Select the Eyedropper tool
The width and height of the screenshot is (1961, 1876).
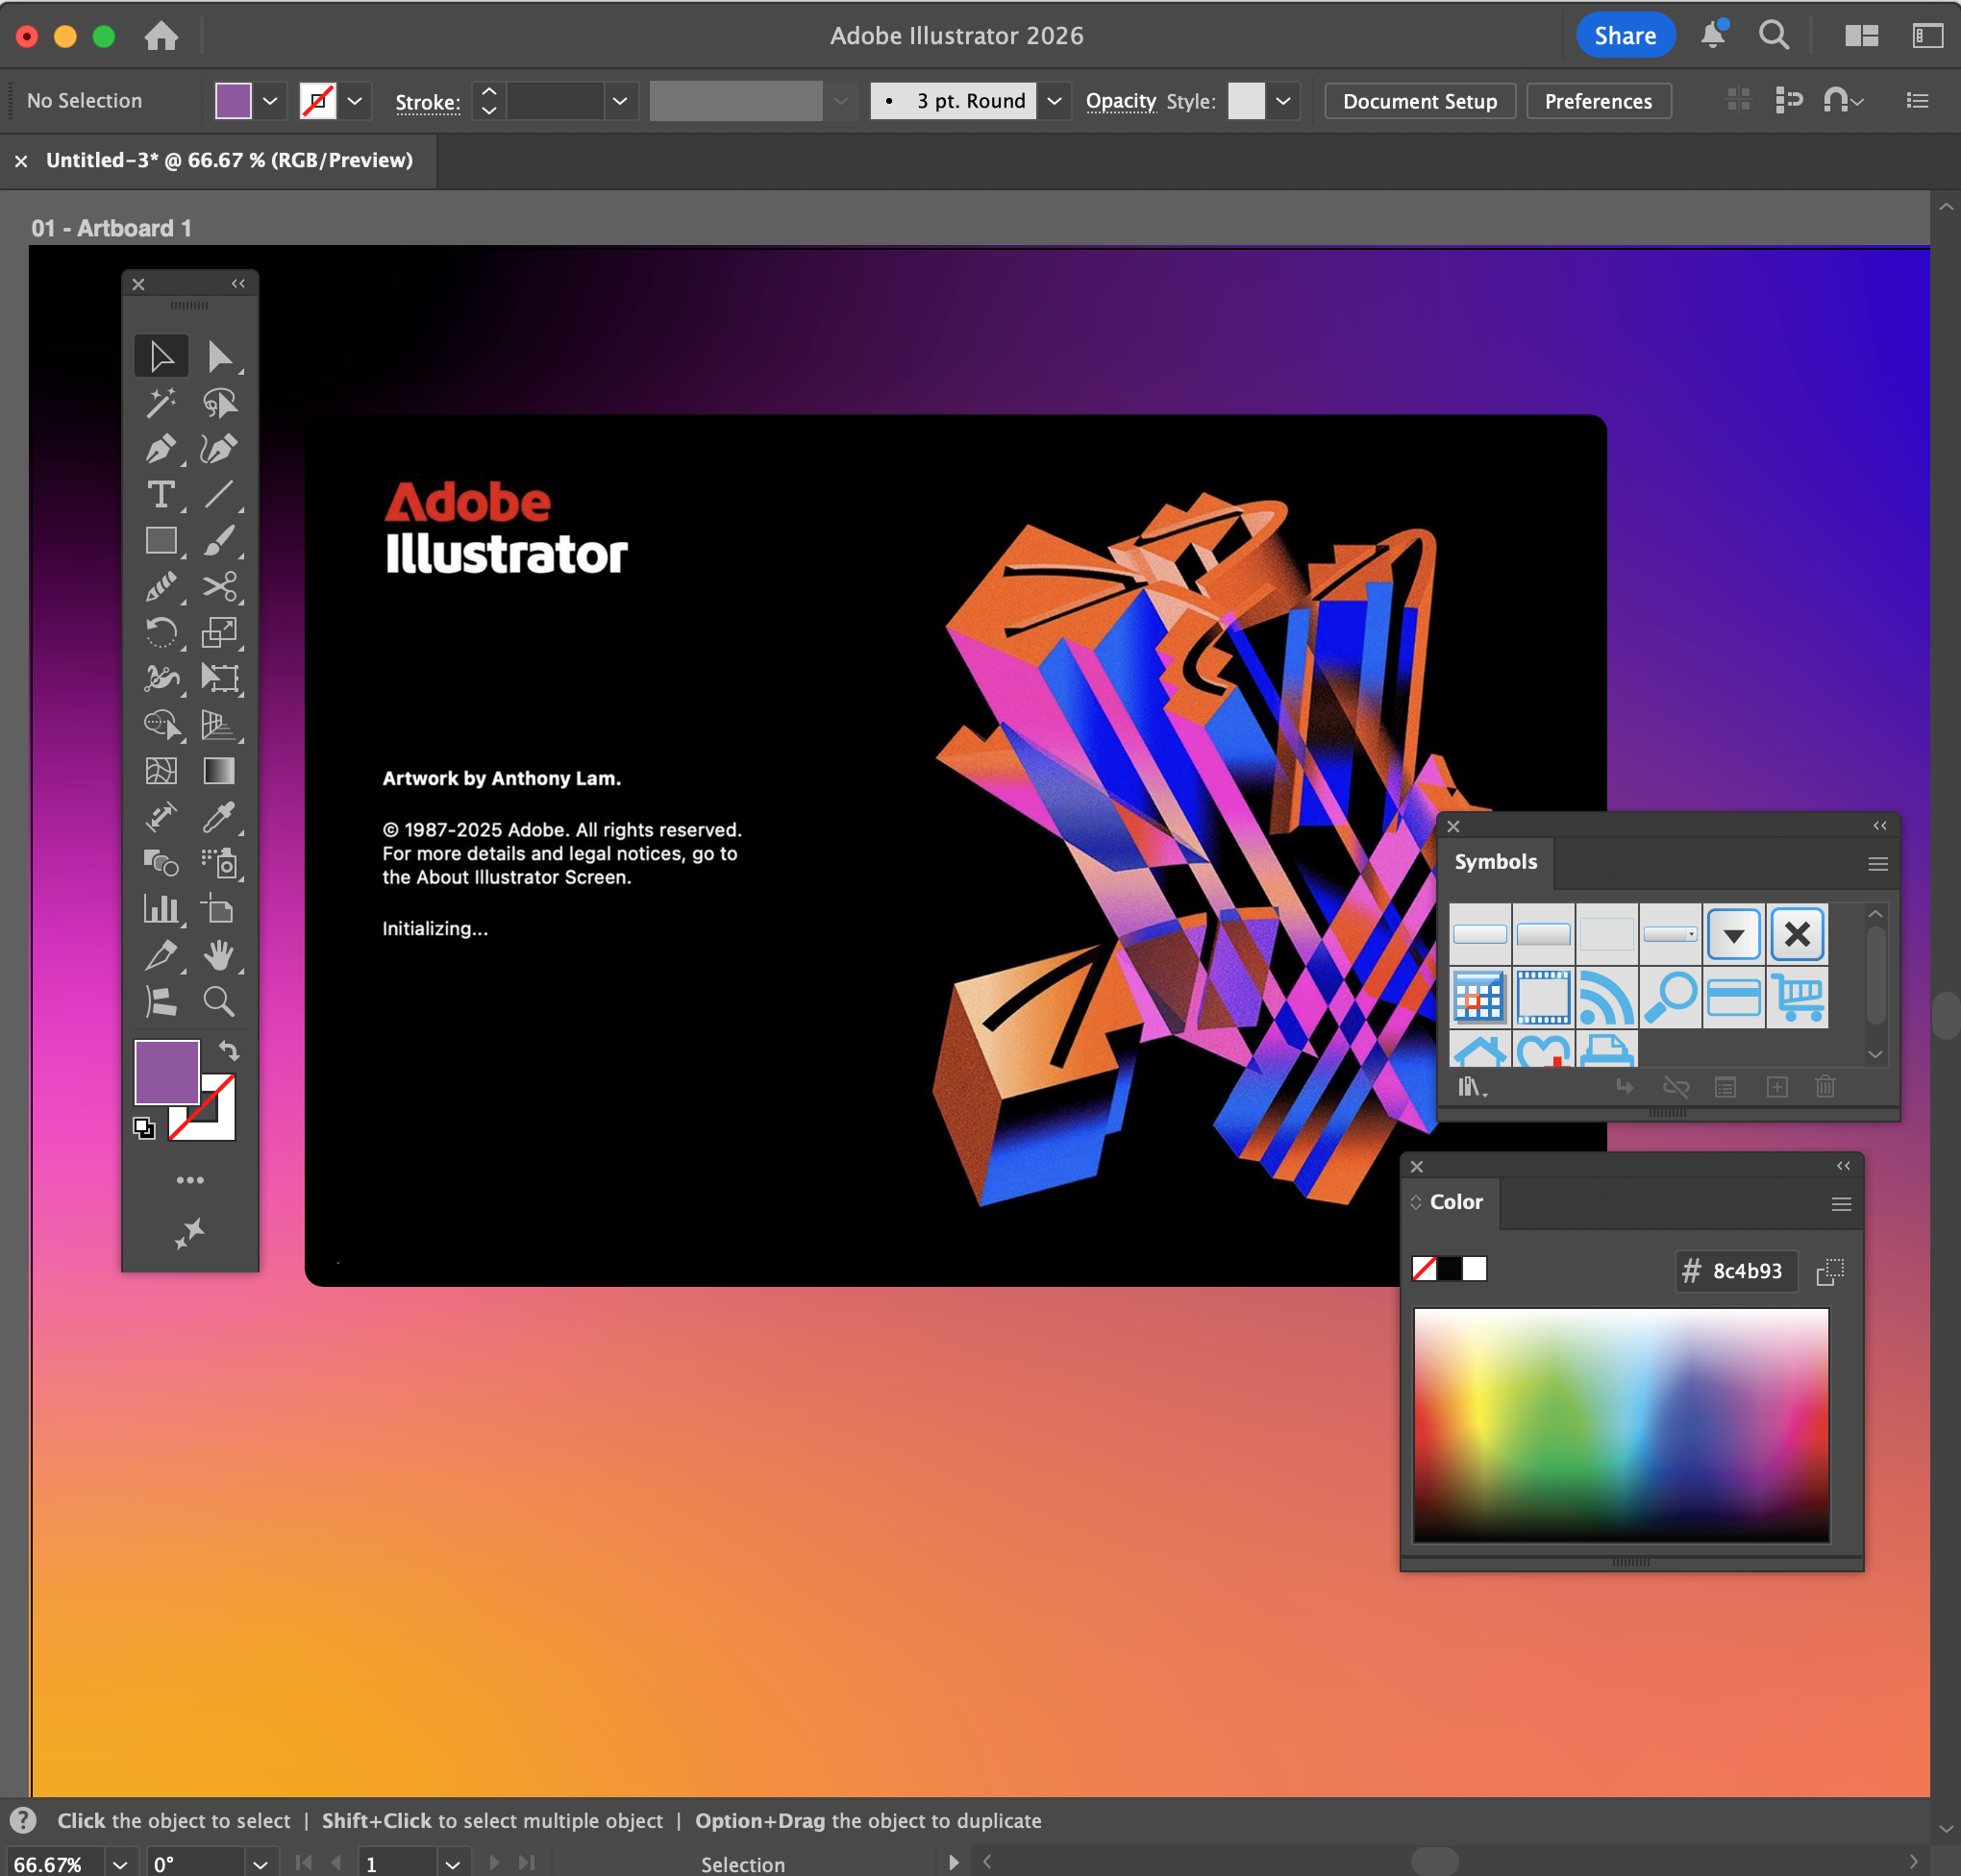219,817
